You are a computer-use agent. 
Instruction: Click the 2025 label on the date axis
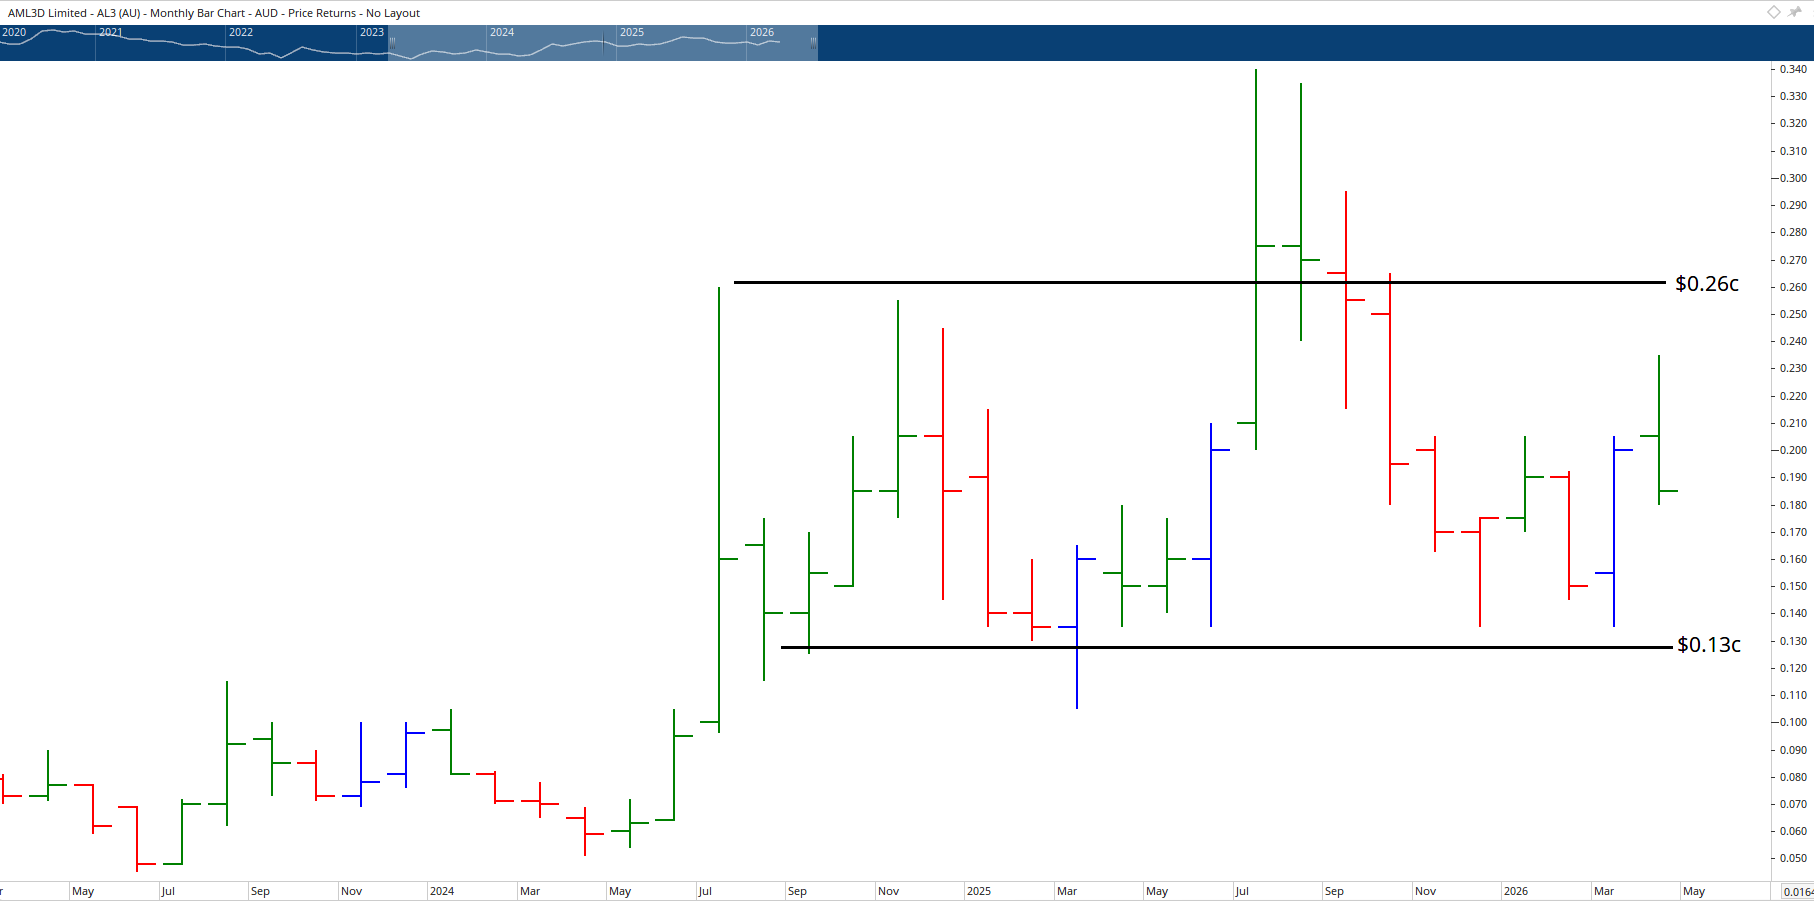click(979, 890)
